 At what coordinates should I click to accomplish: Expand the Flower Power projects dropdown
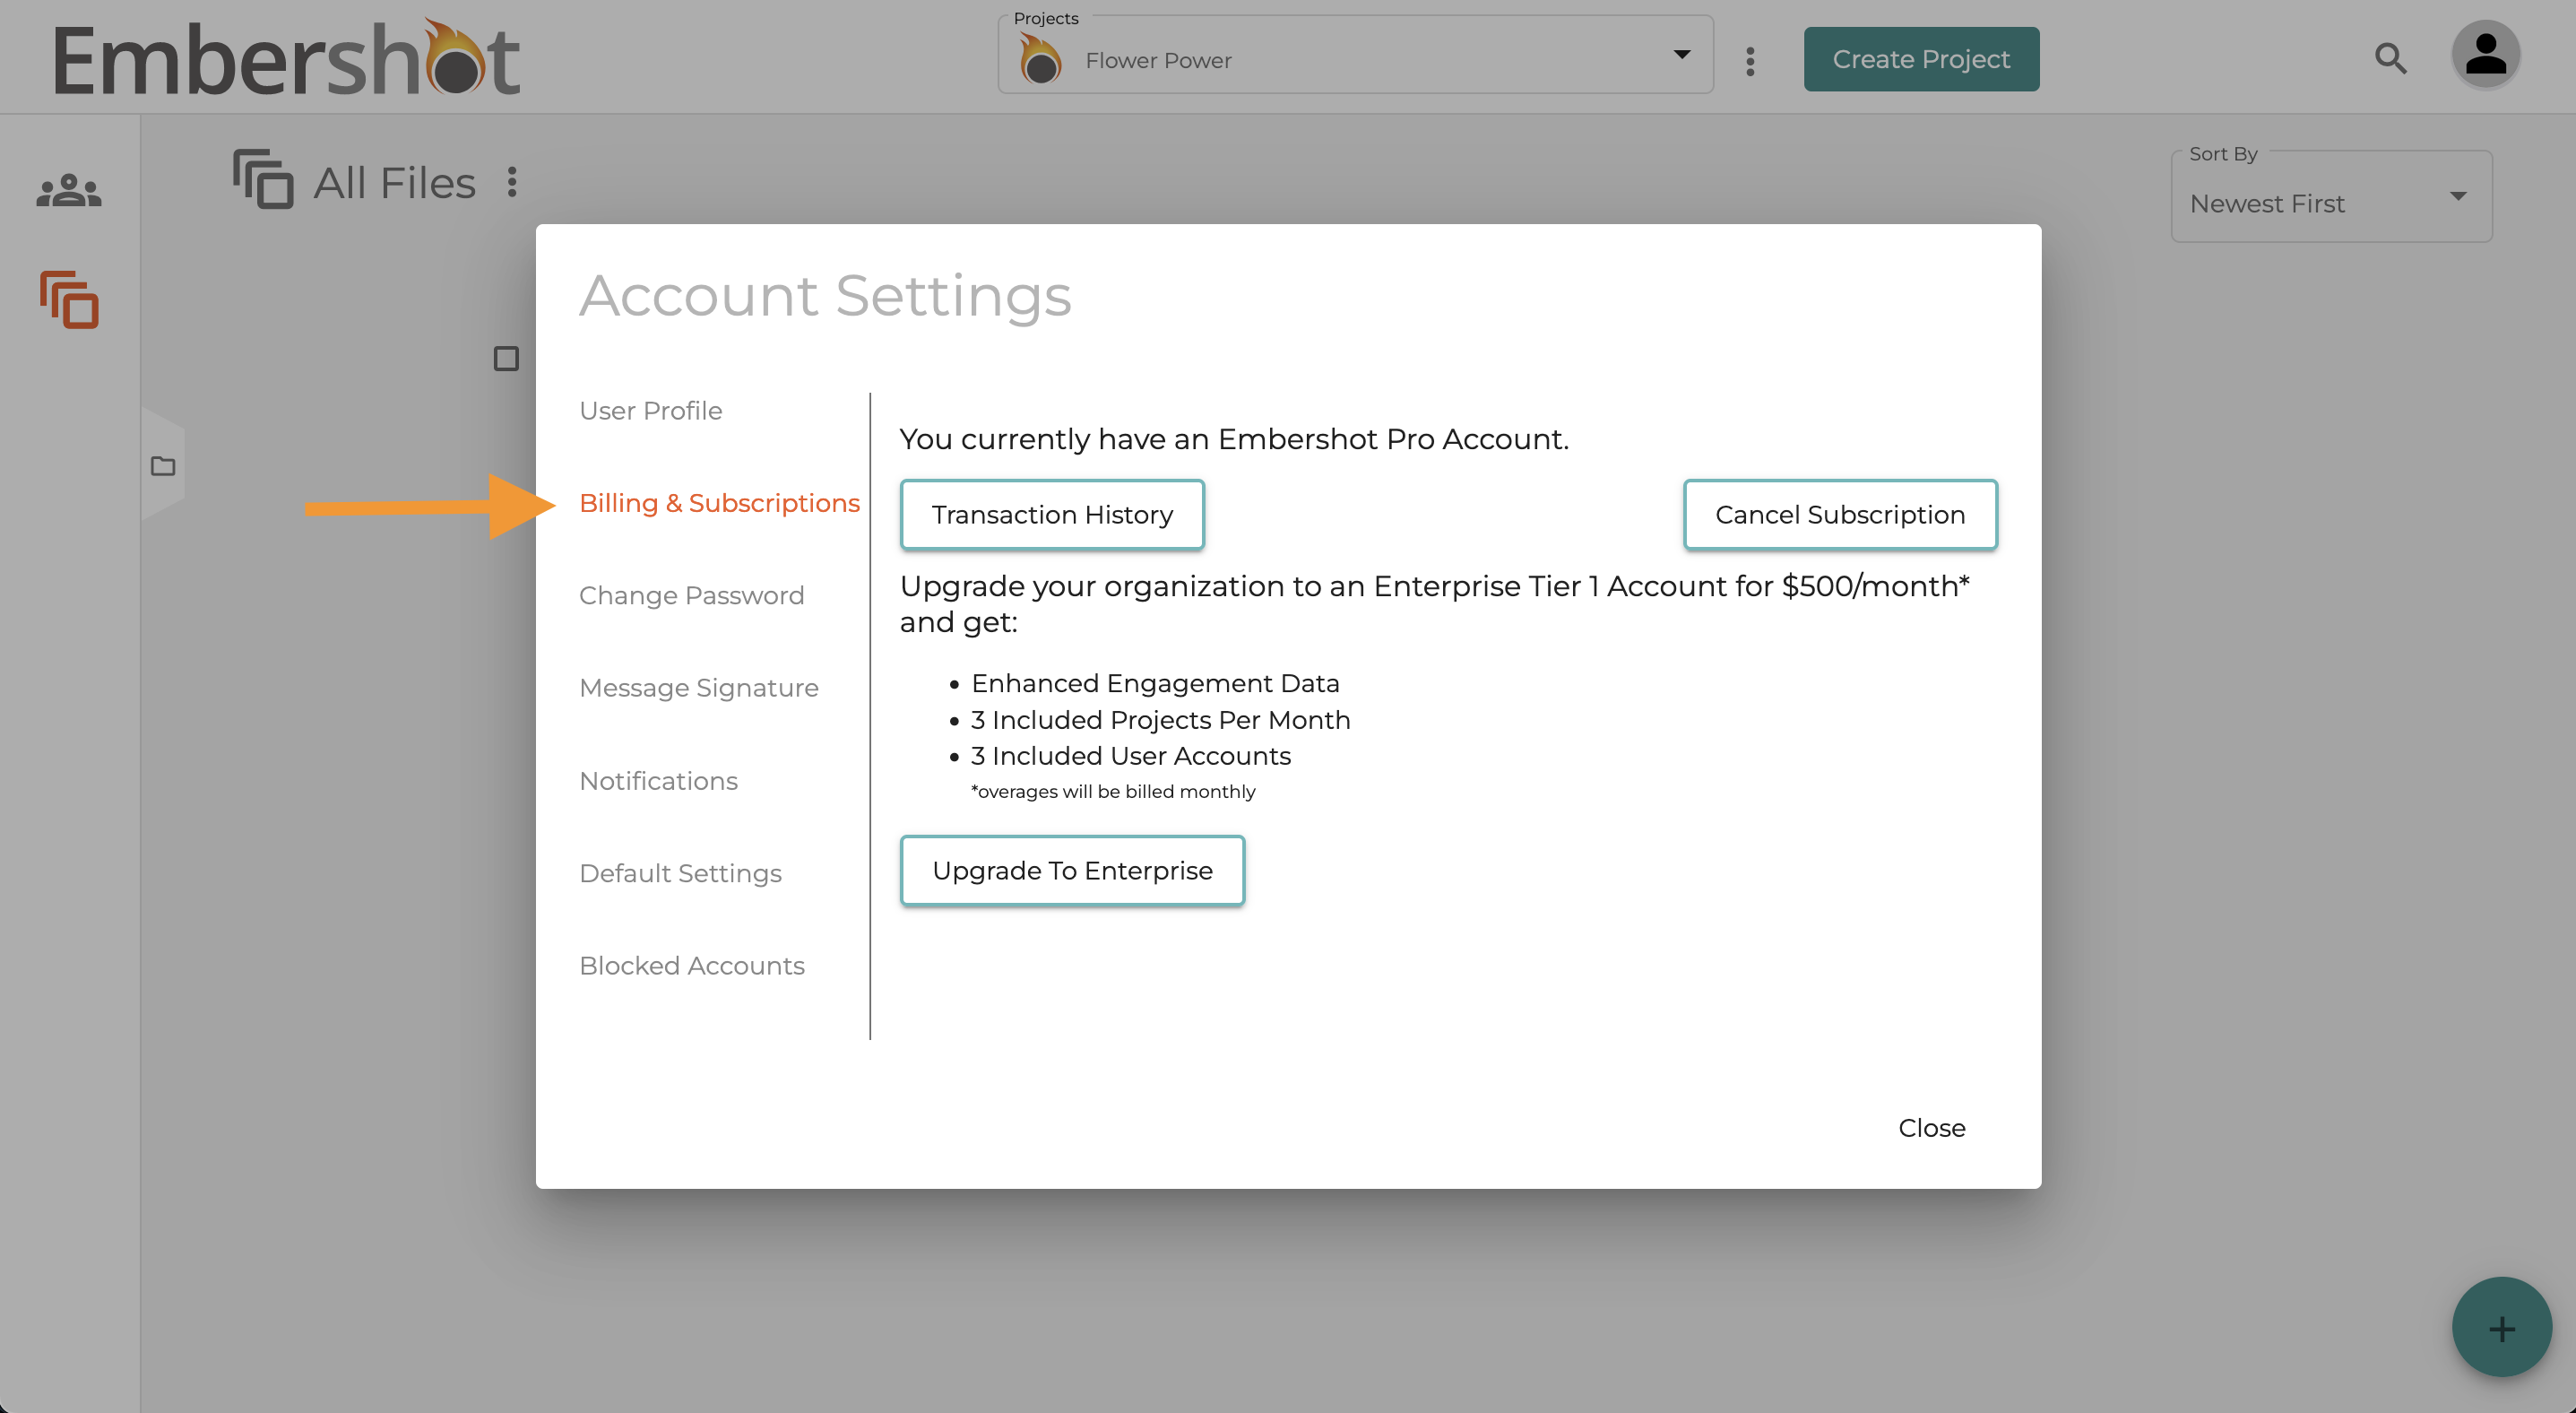pos(1355,60)
